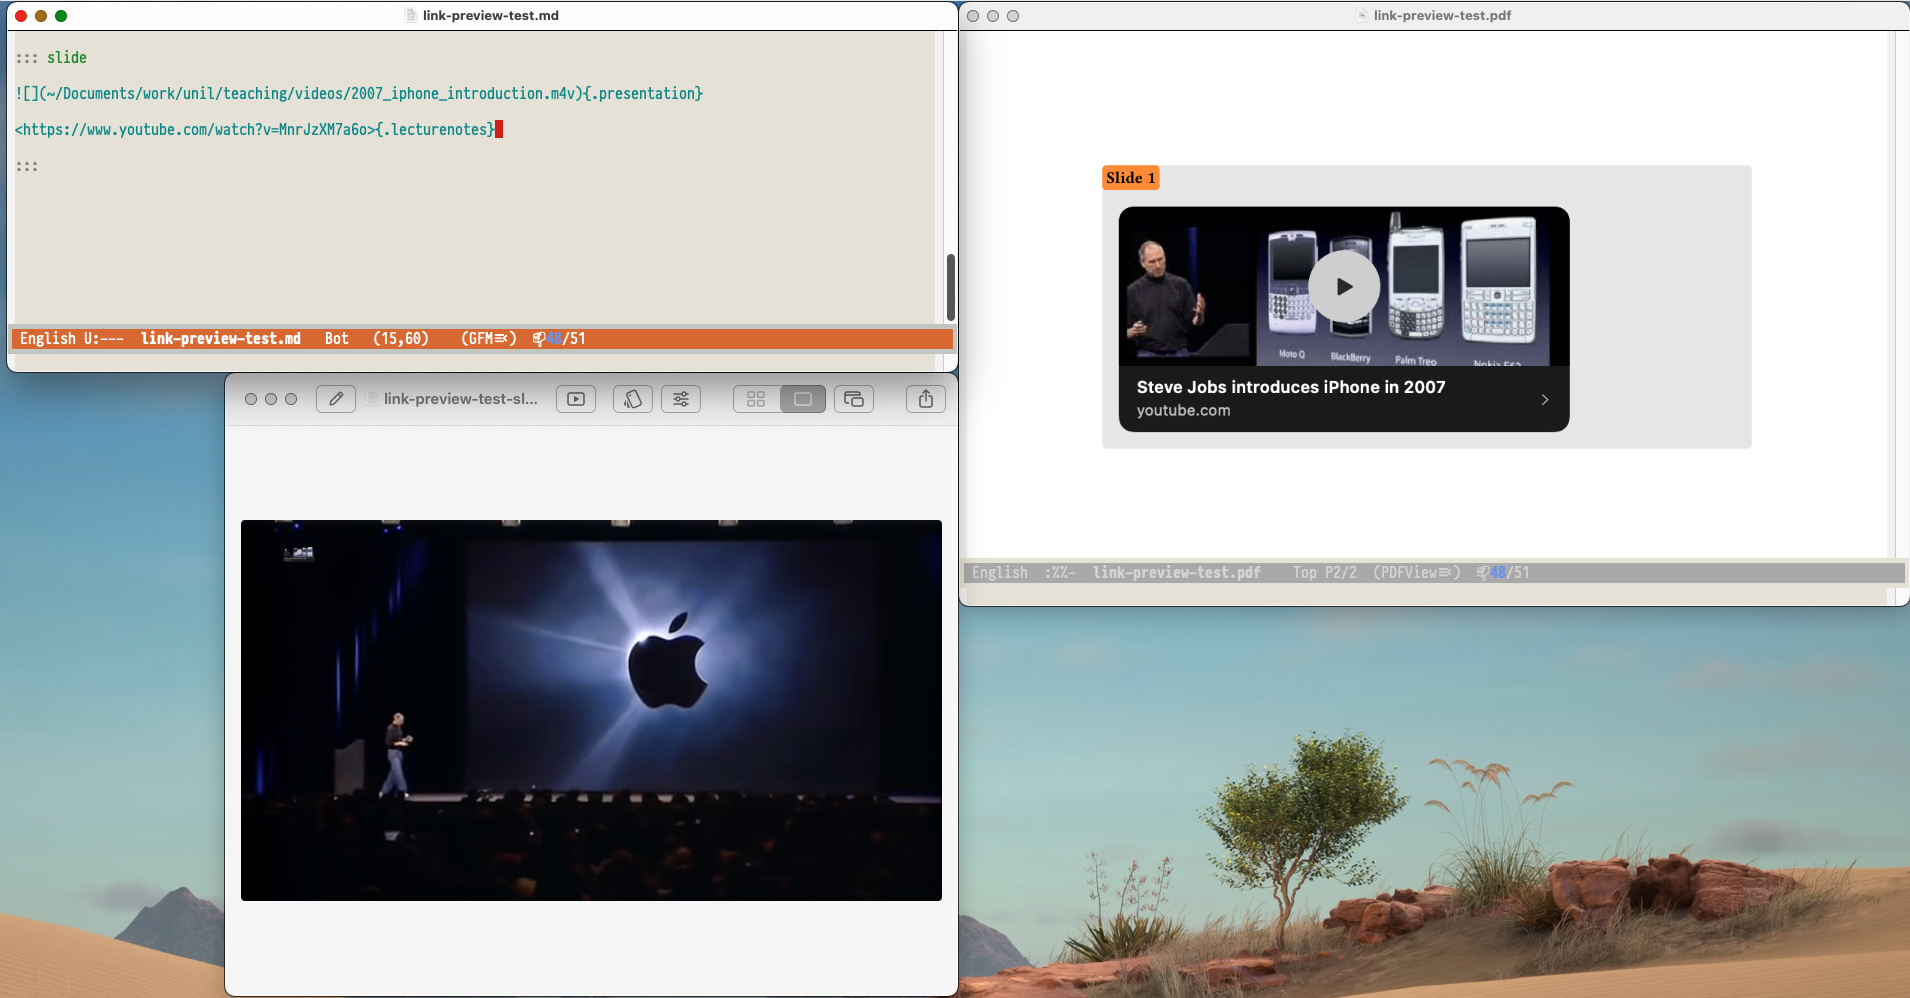Open the themes and styles cards icon
Viewport: 1910px width, 998px height.
pos(632,399)
